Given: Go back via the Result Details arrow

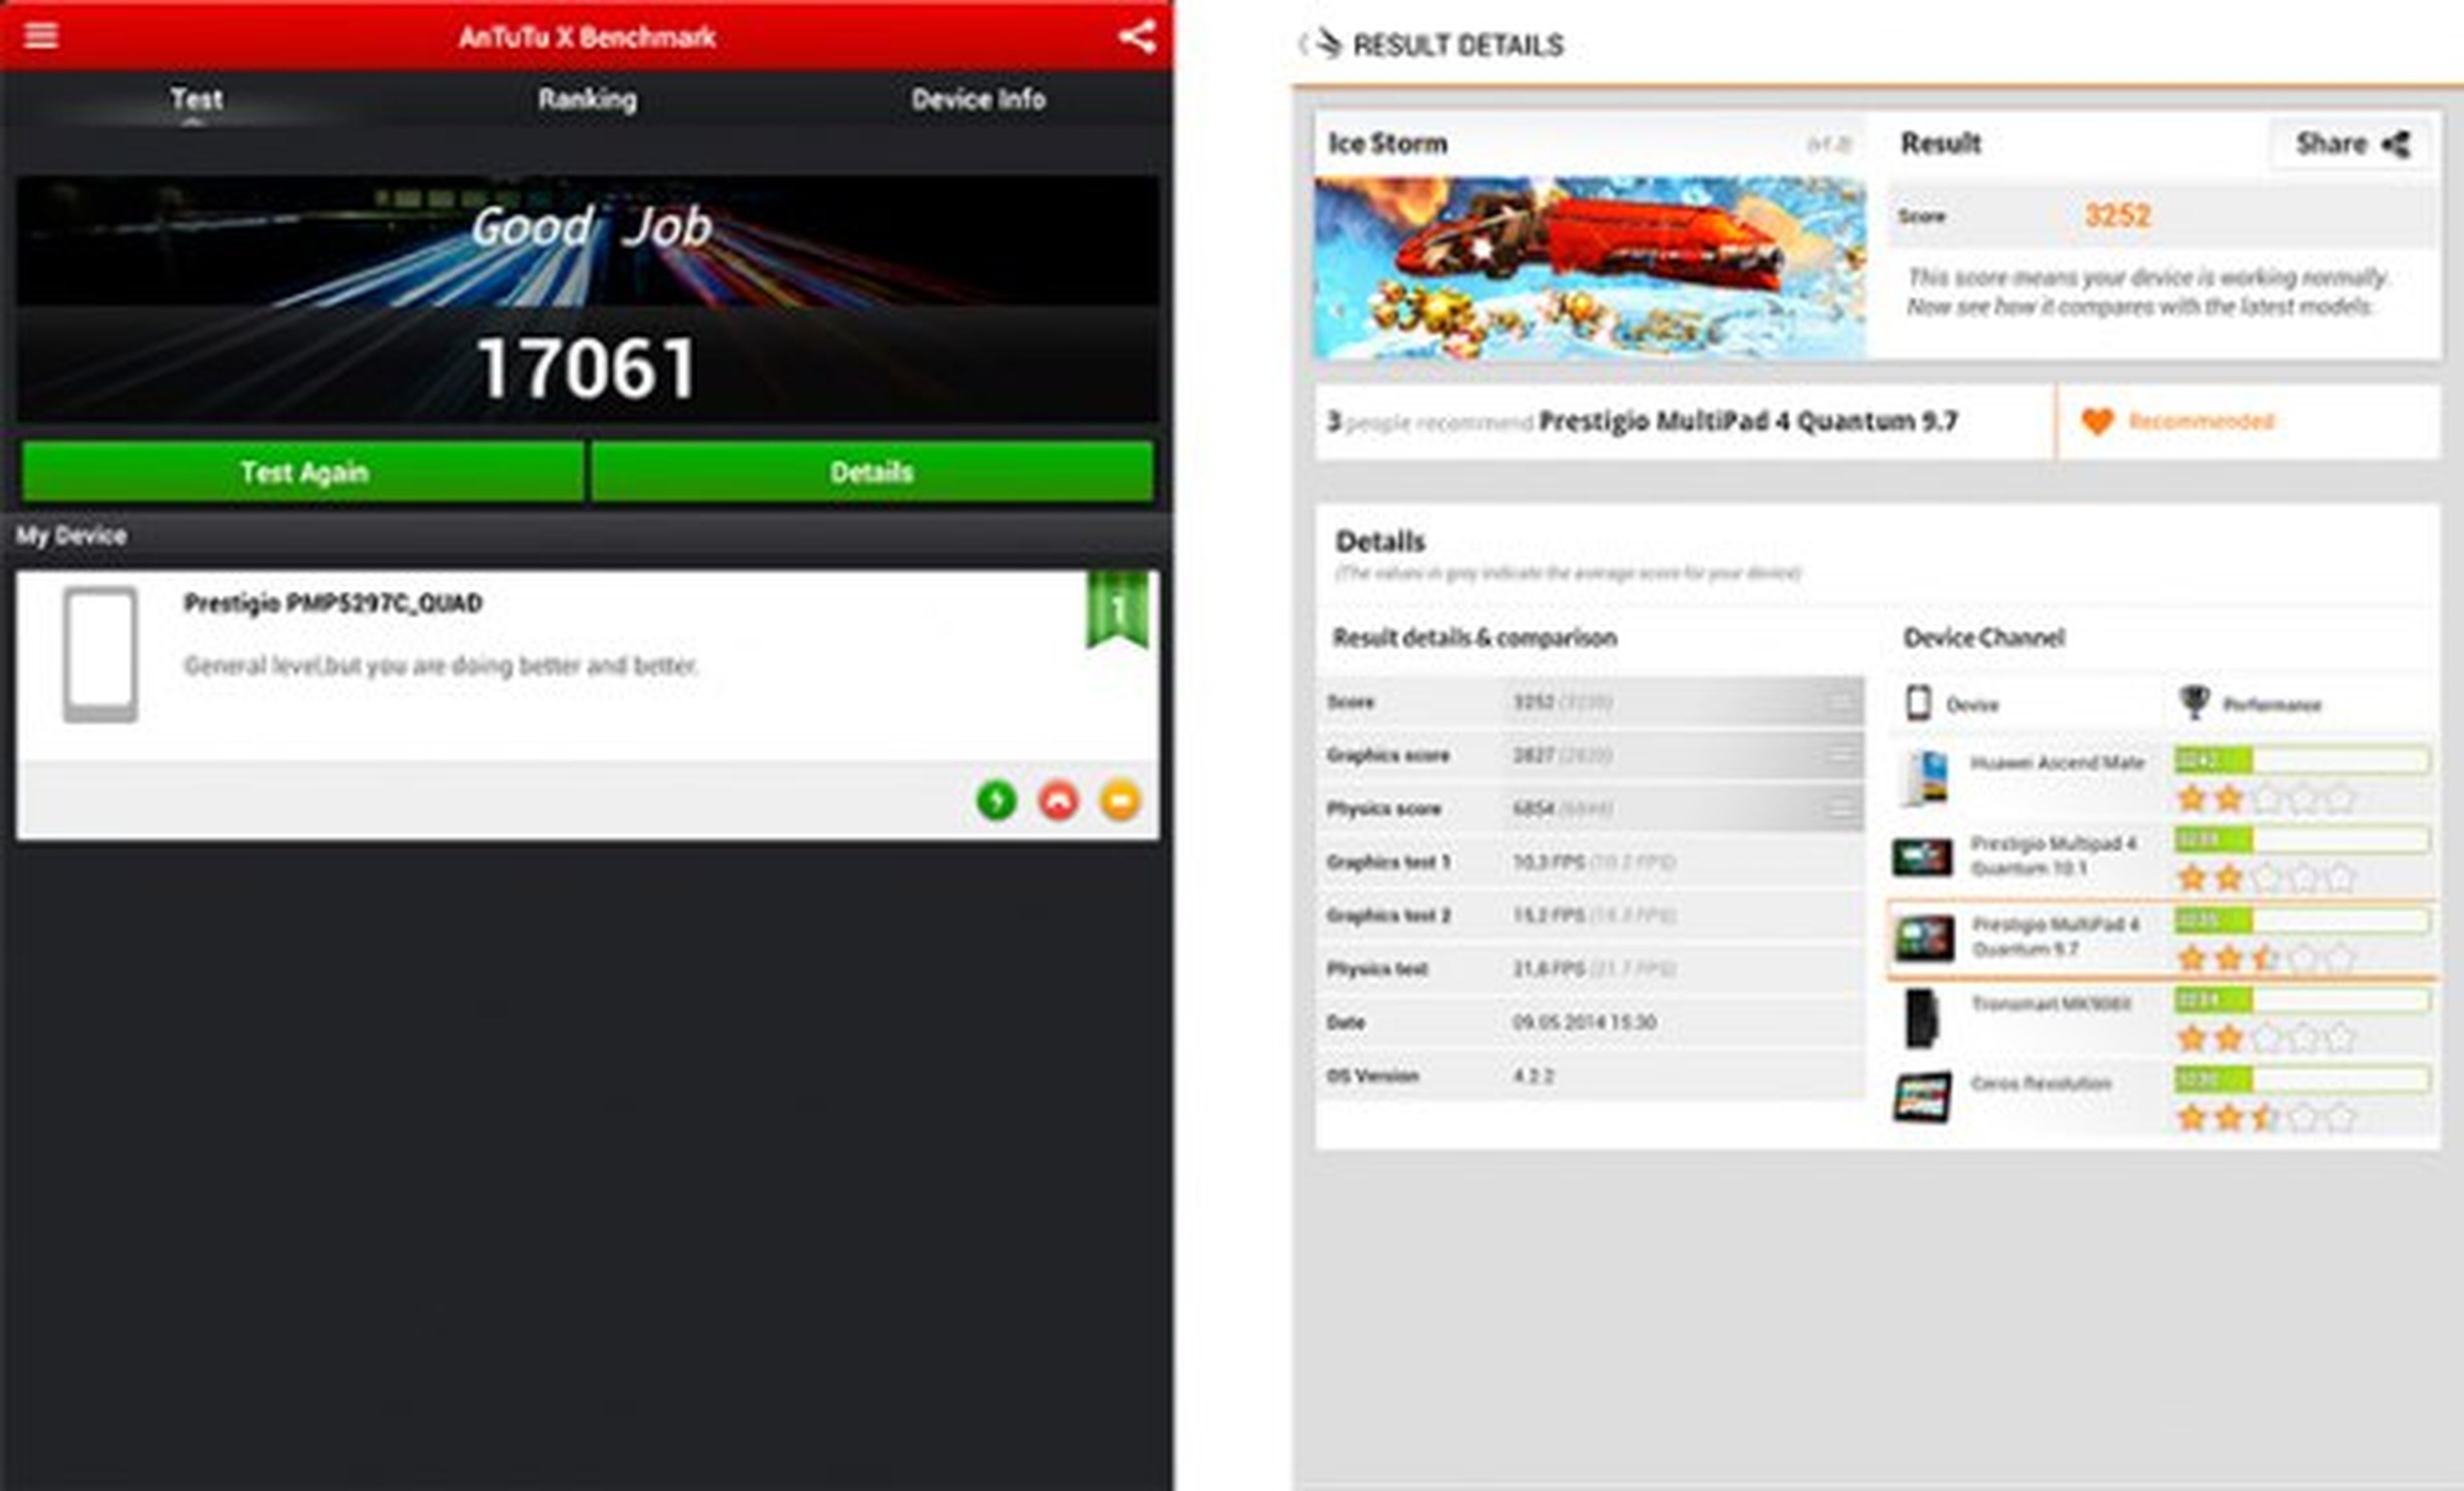Looking at the screenshot, I should click(x=1303, y=44).
